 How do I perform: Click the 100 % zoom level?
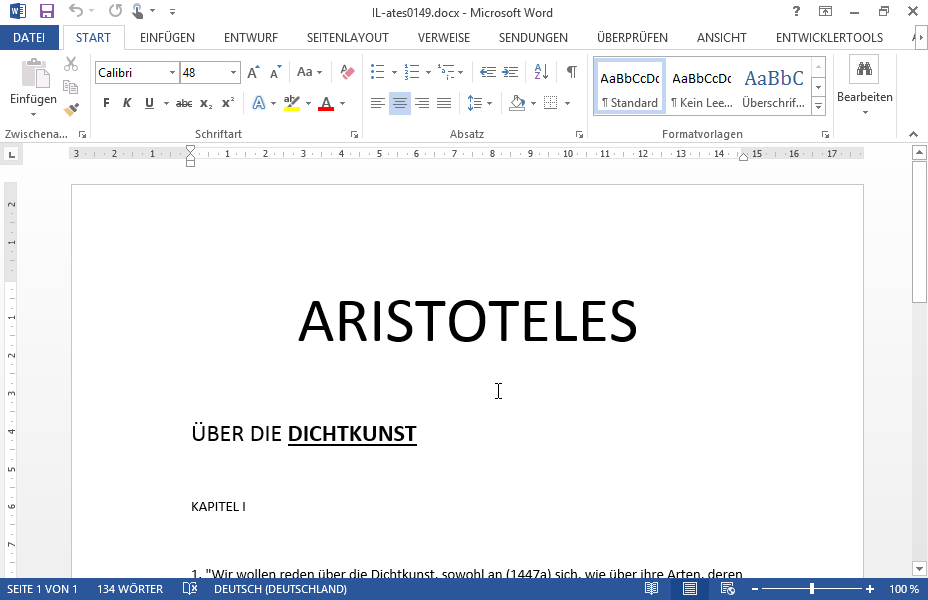tap(904, 589)
